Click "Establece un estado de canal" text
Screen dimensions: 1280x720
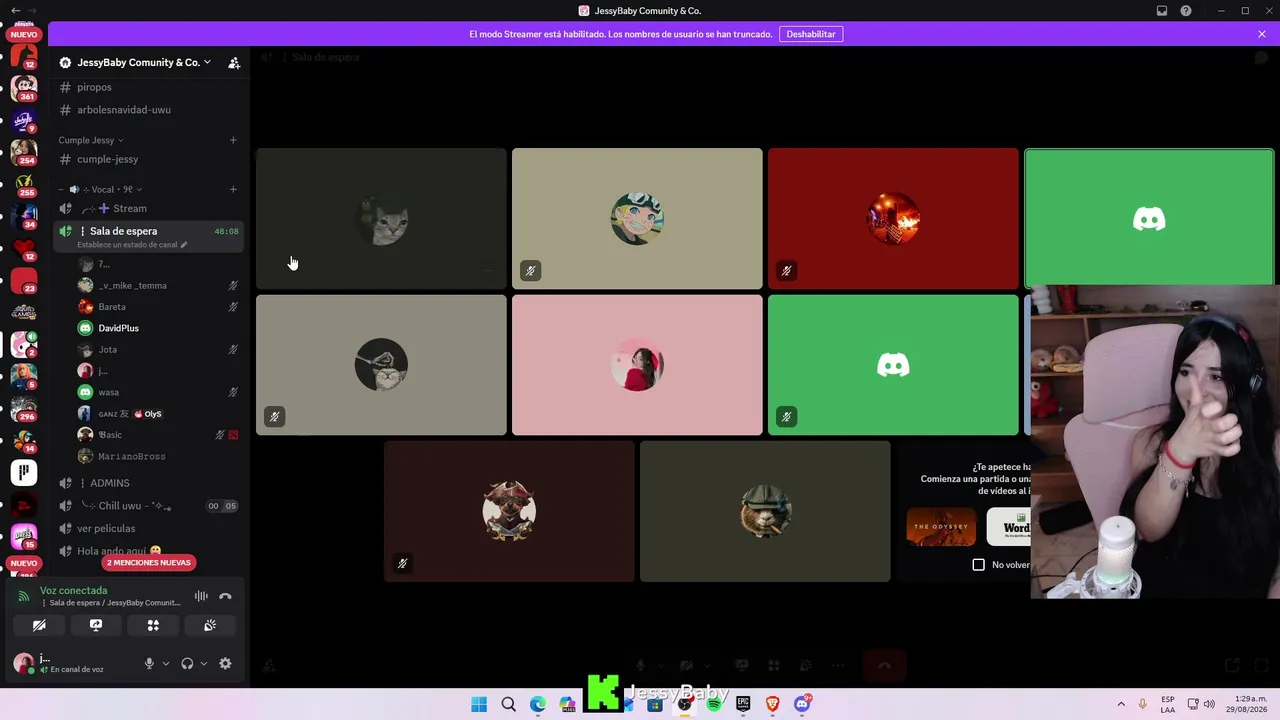(127, 245)
